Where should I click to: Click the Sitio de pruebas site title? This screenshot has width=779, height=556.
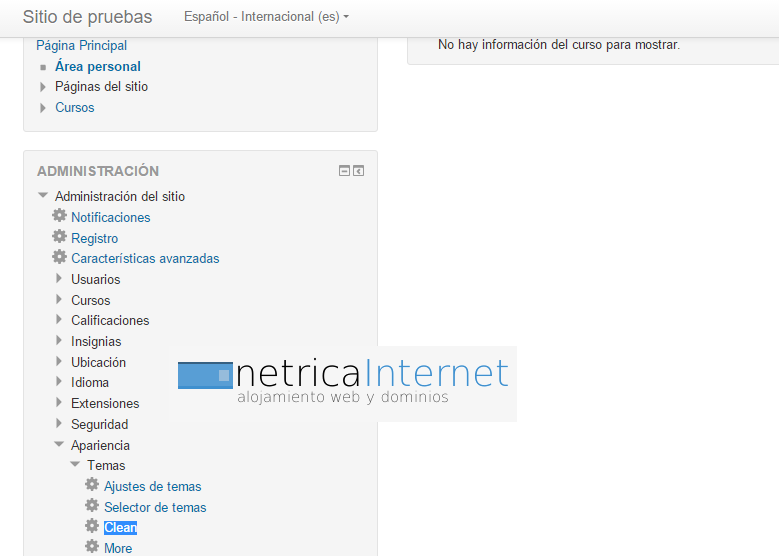pos(87,17)
